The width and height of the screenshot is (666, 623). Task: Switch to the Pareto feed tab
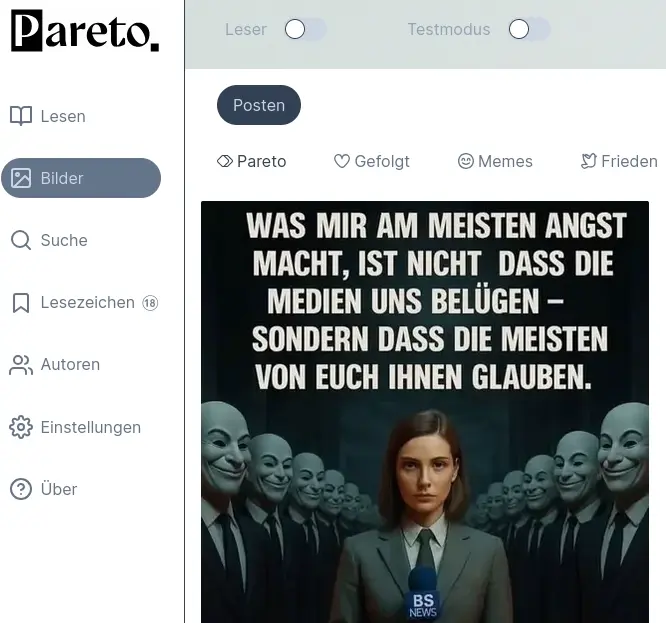click(252, 161)
